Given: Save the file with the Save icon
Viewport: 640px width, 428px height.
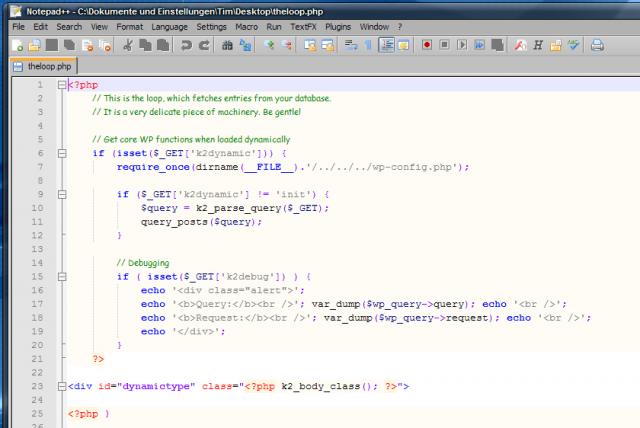Looking at the screenshot, I should coord(52,45).
